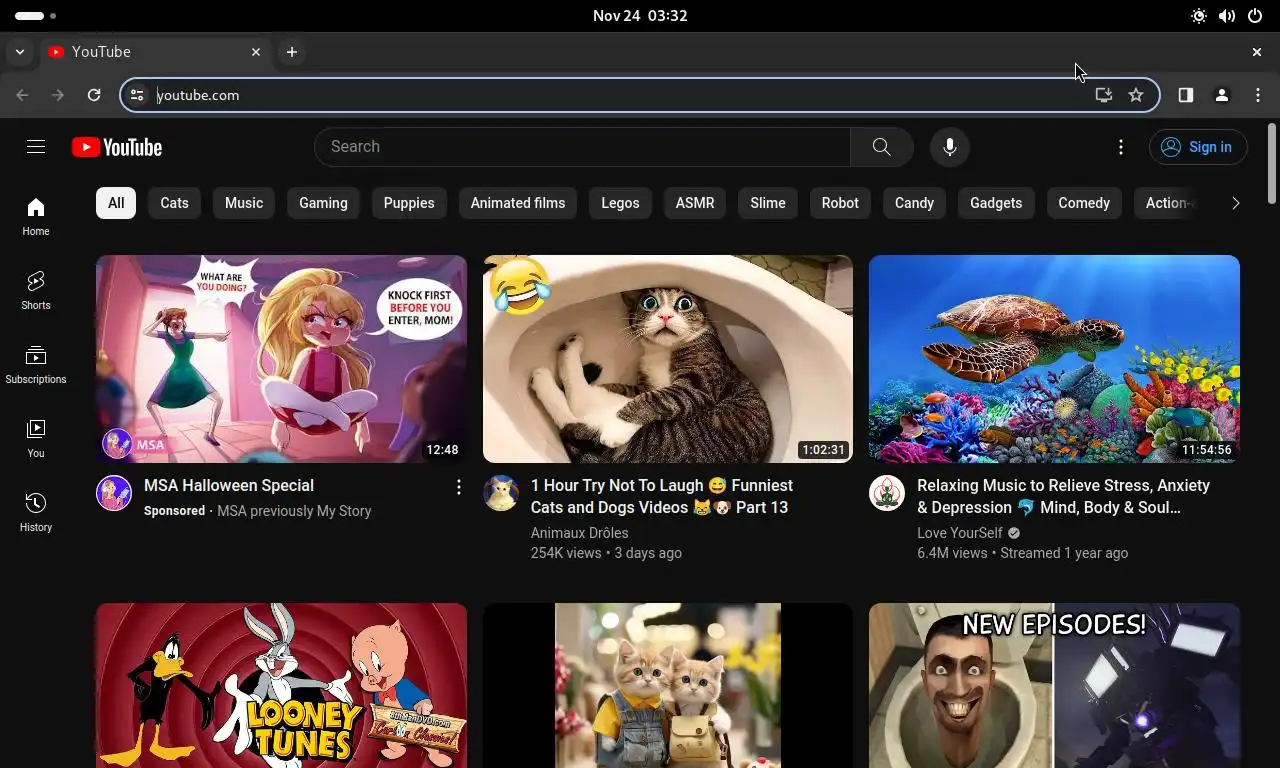Open system power menu

pos(1255,16)
